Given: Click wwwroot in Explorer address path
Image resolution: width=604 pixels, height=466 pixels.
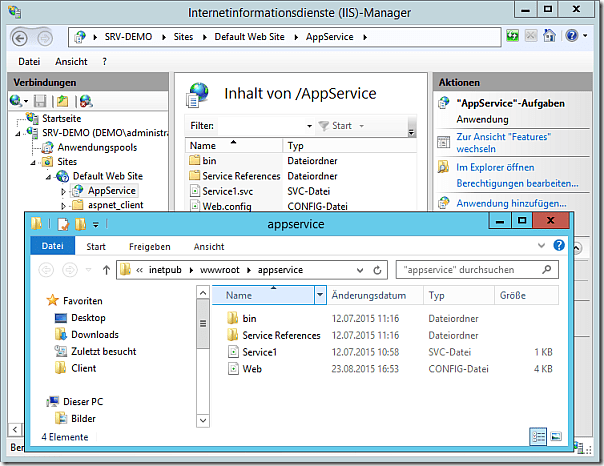Looking at the screenshot, I should coord(220,270).
